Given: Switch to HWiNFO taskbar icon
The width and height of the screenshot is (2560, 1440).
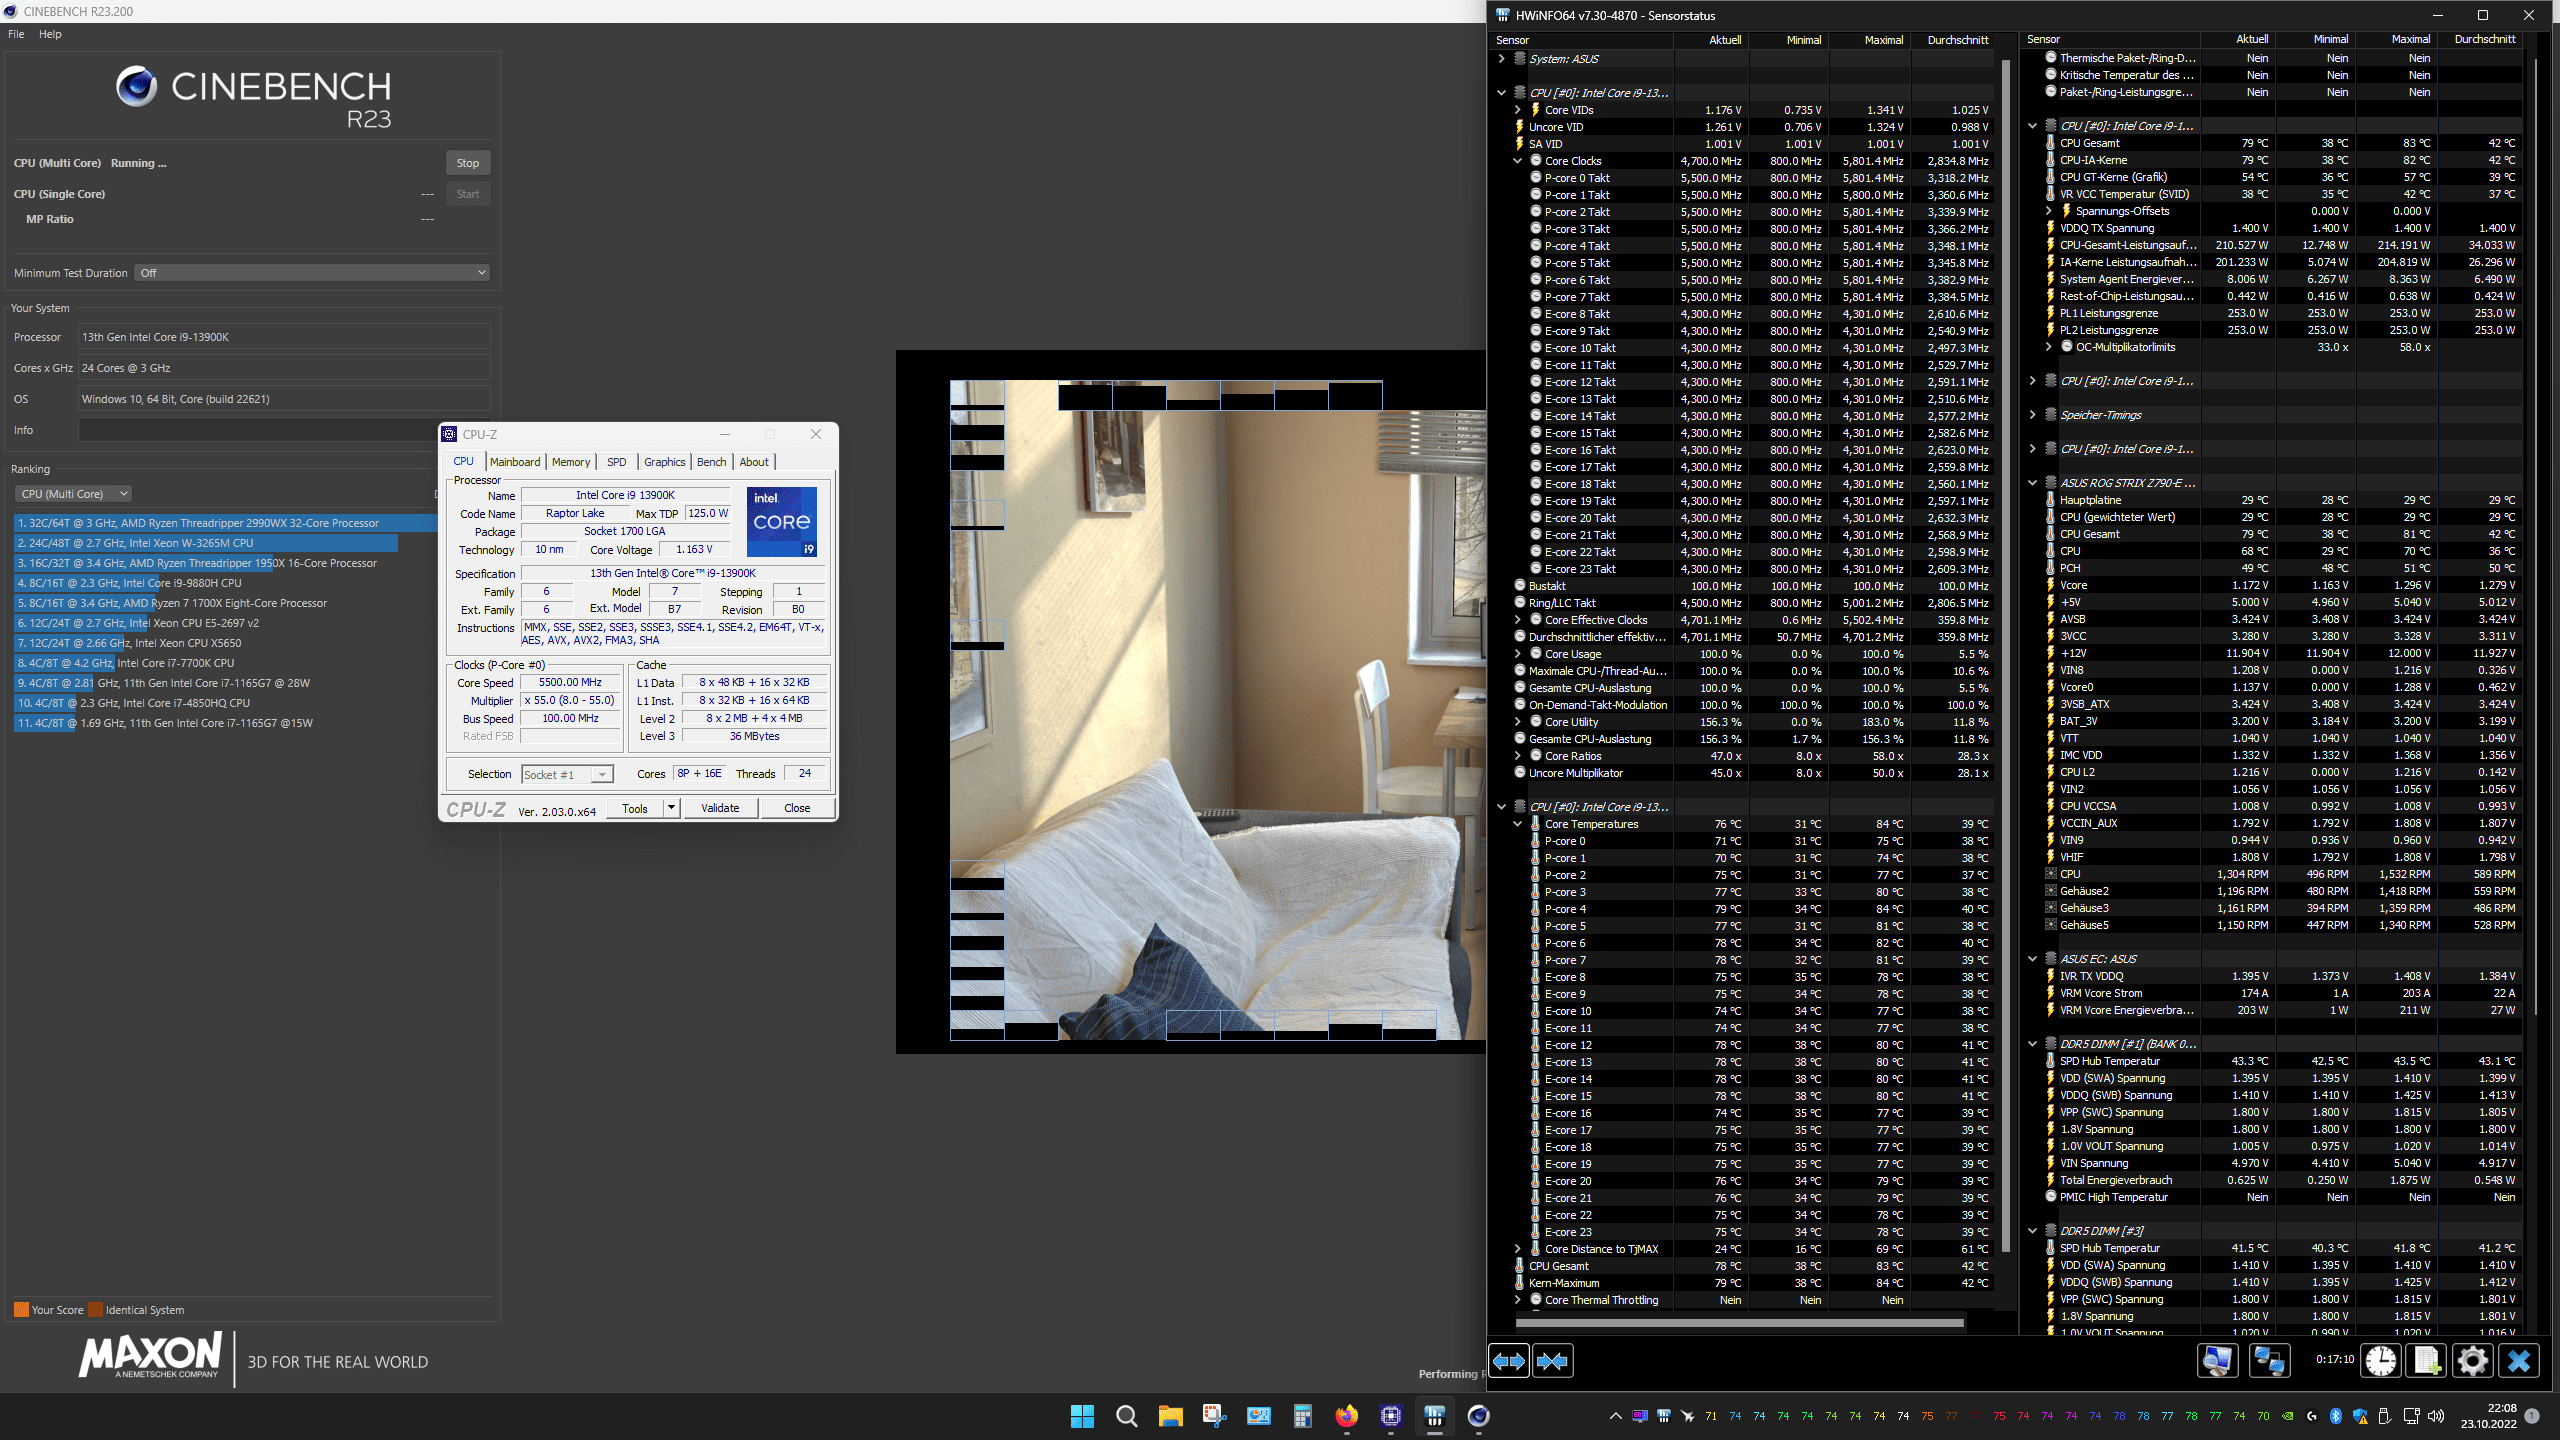Looking at the screenshot, I should (x=1434, y=1416).
